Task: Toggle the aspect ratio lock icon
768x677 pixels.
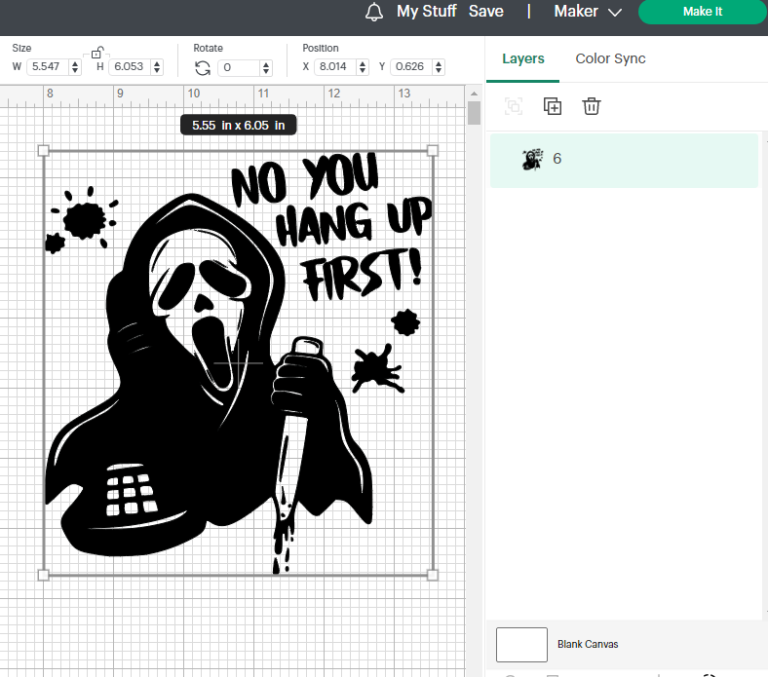Action: (x=97, y=52)
